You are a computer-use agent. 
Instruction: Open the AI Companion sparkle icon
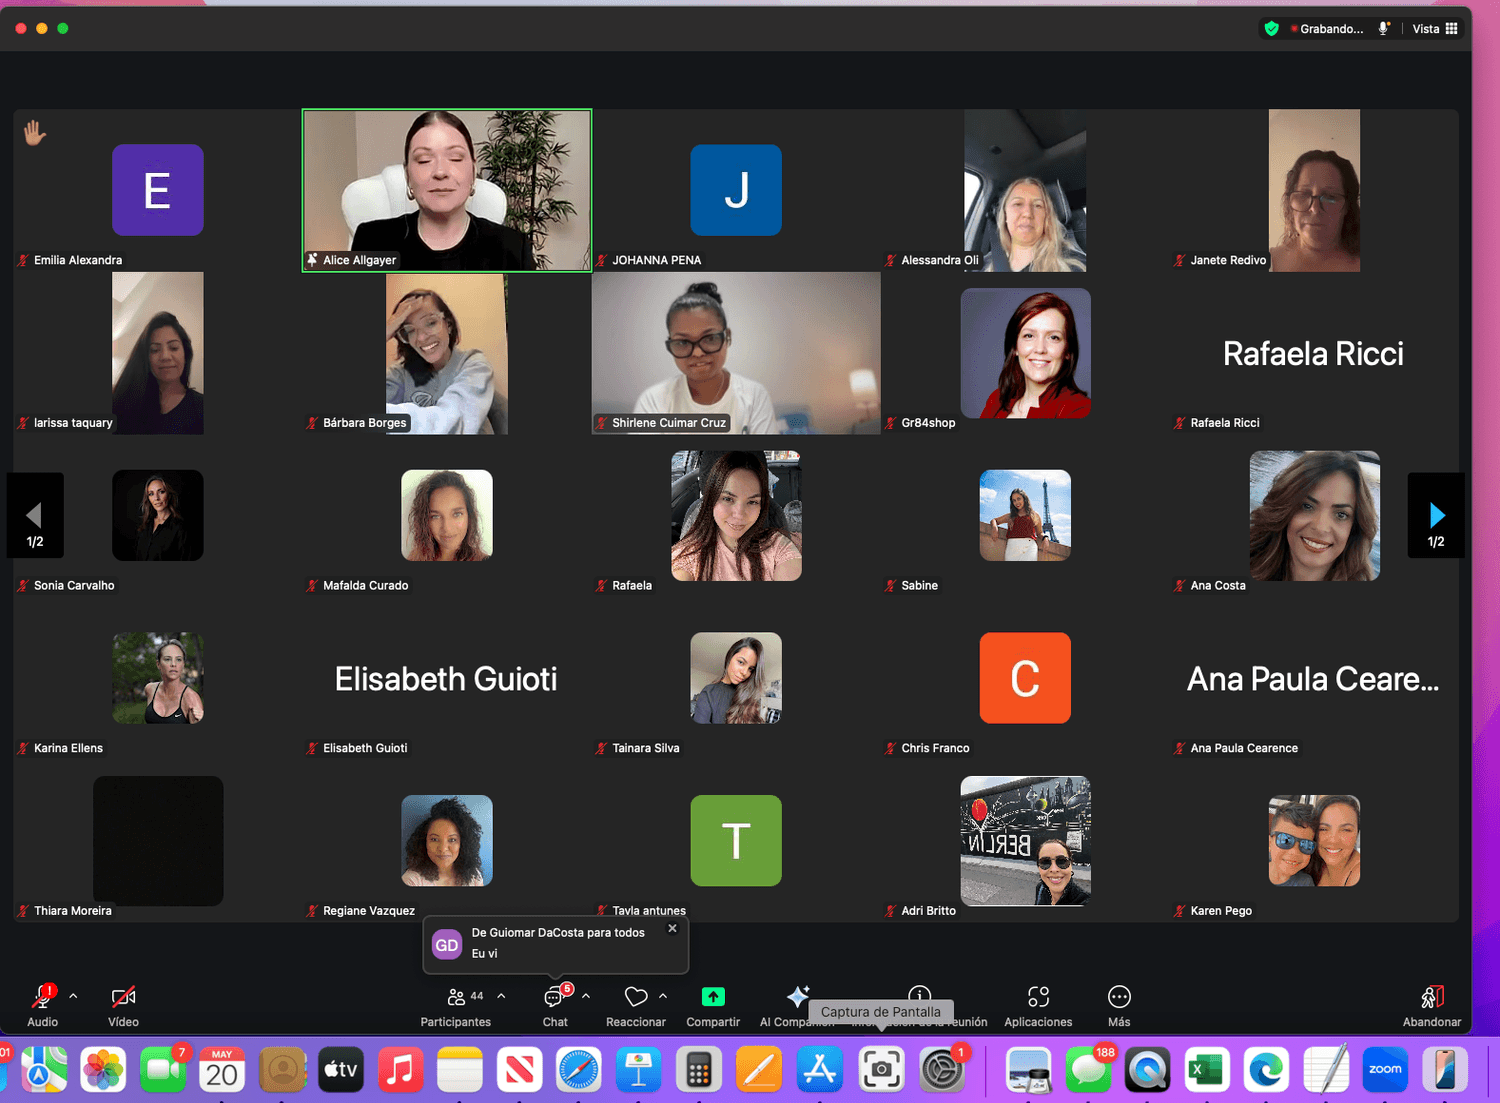(x=798, y=996)
